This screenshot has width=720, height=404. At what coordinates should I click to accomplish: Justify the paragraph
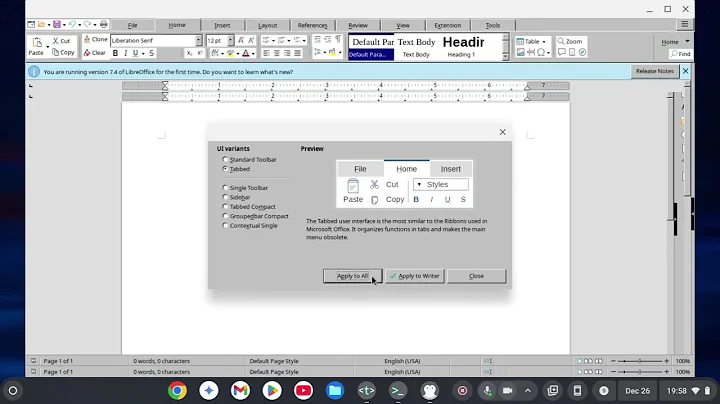coord(297,53)
